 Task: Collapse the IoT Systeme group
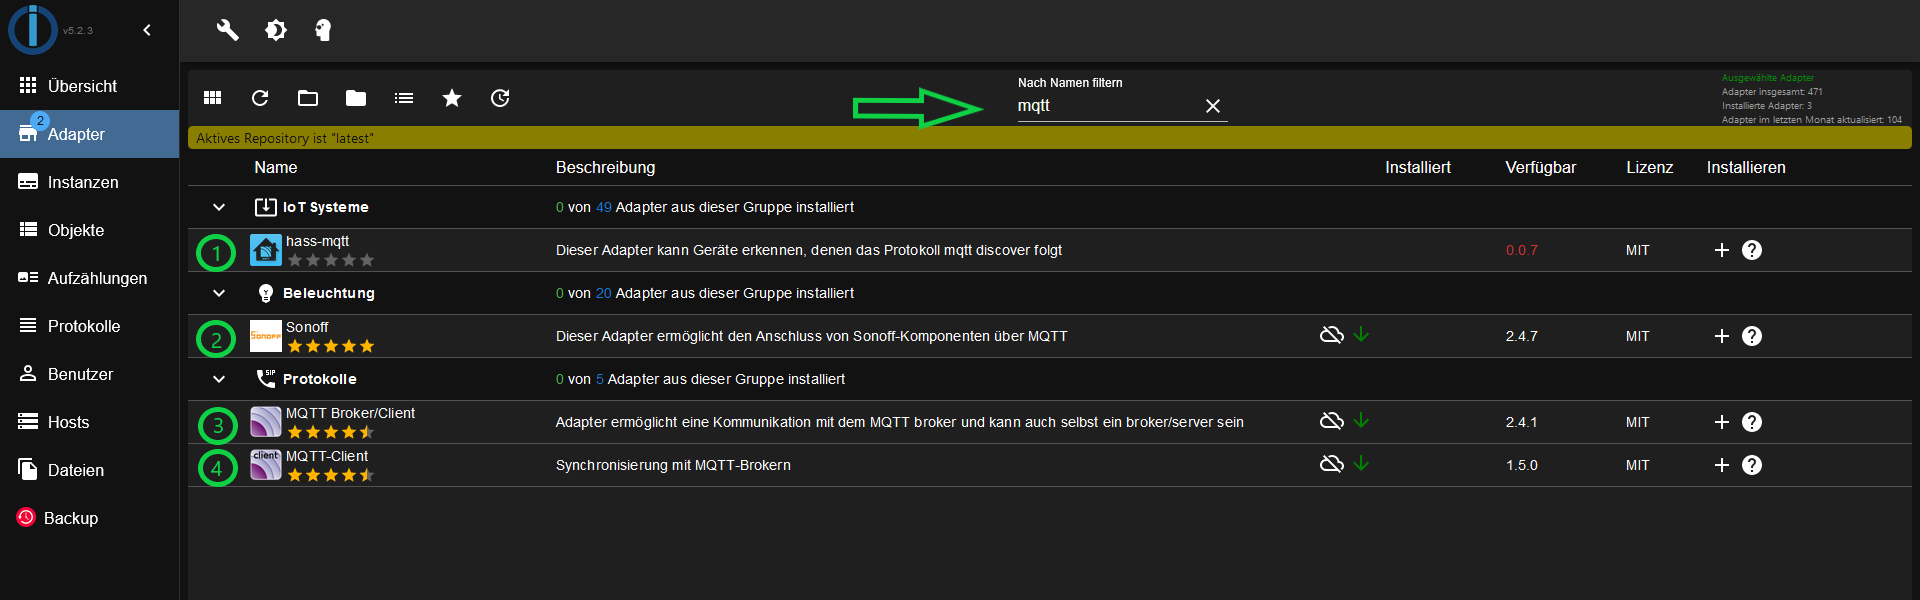[219, 207]
